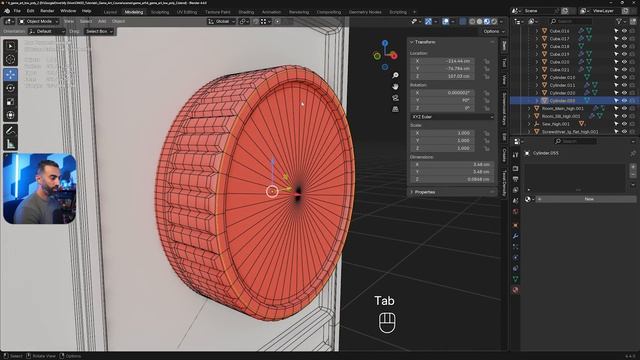Click the pin icon next to Cylinder.055
The height and width of the screenshot is (360, 640).
(633, 153)
